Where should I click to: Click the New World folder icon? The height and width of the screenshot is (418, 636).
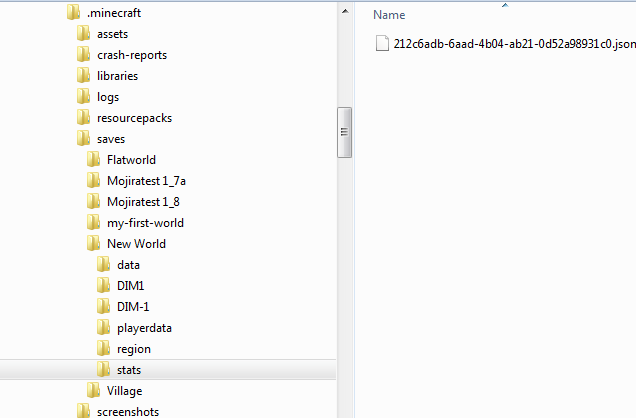click(94, 244)
